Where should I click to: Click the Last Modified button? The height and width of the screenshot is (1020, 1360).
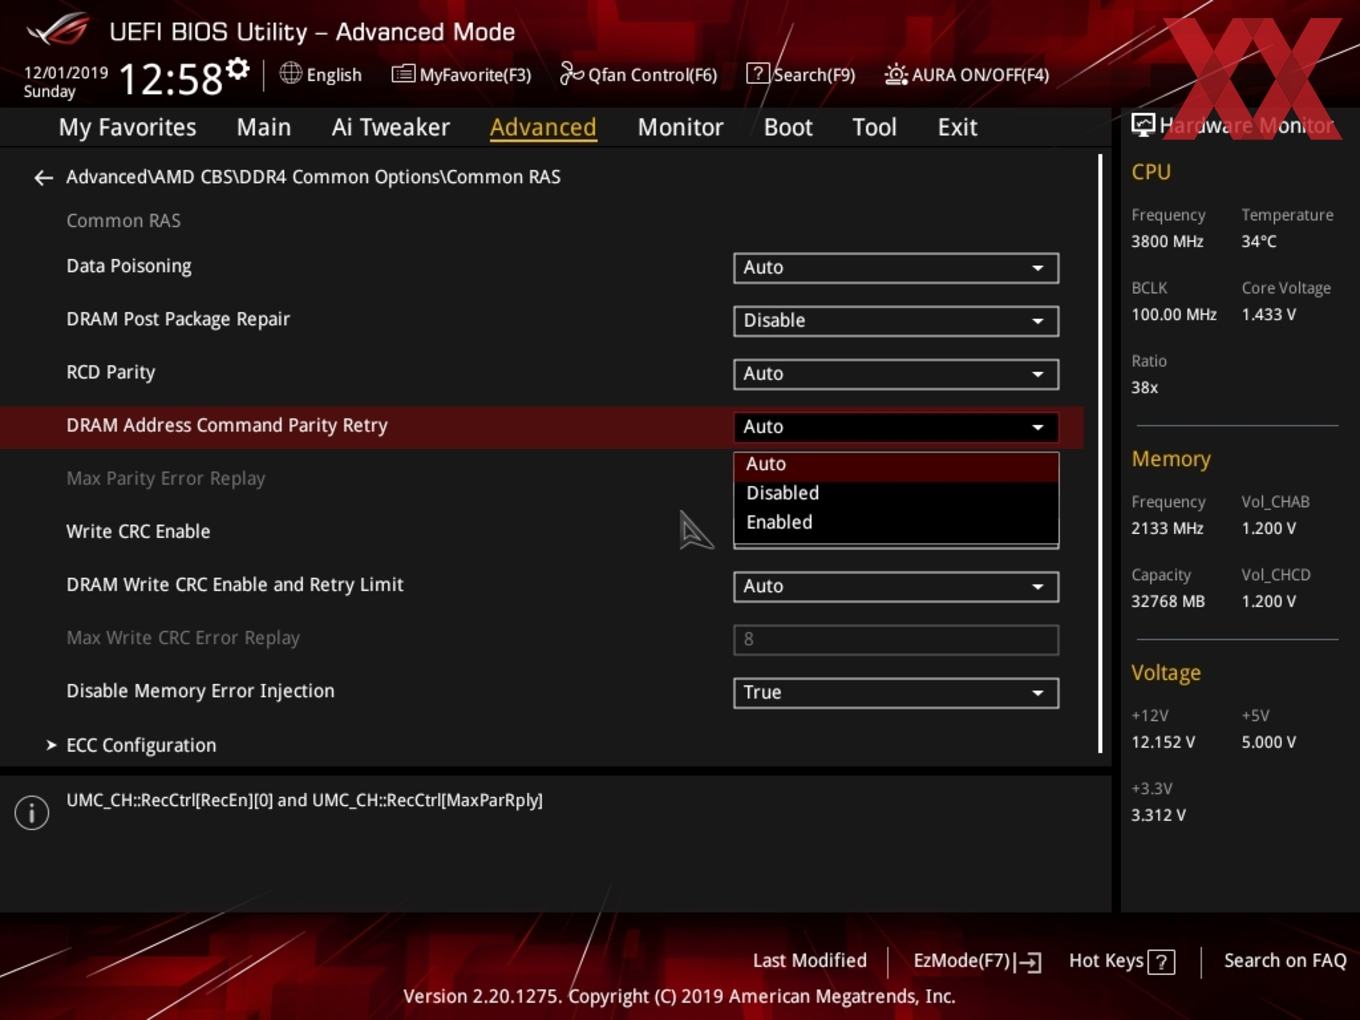(x=809, y=961)
